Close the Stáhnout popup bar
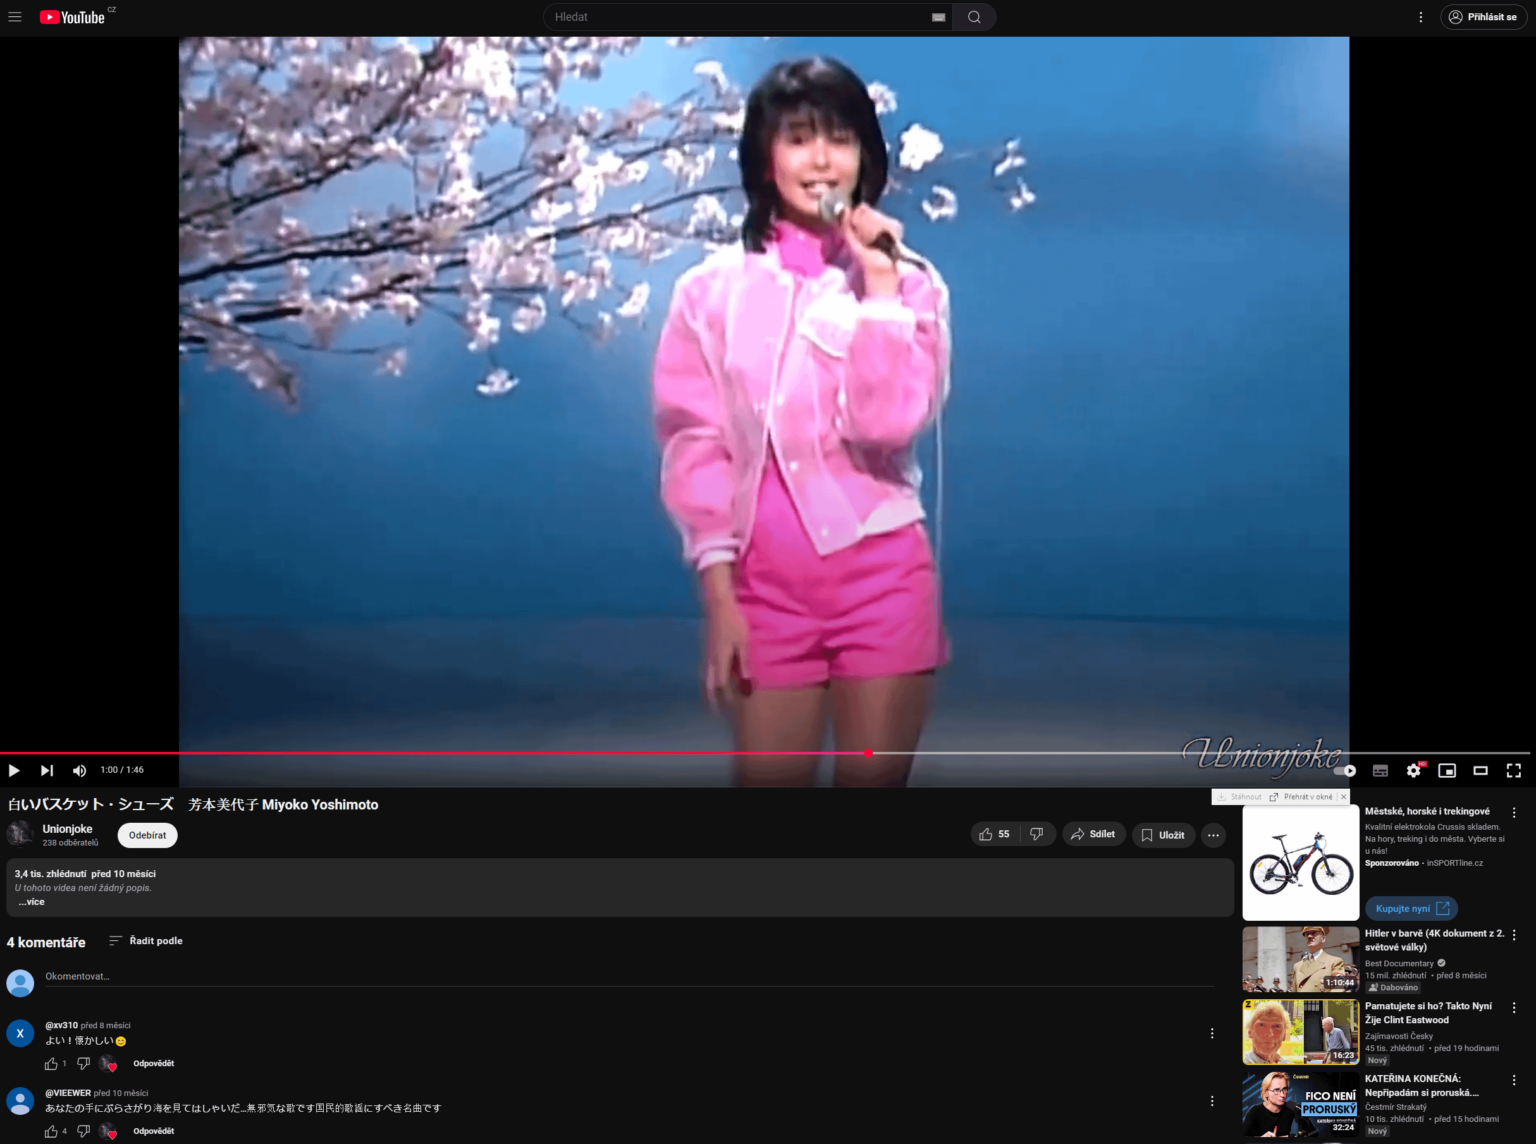The height and width of the screenshot is (1144, 1536). [x=1343, y=797]
